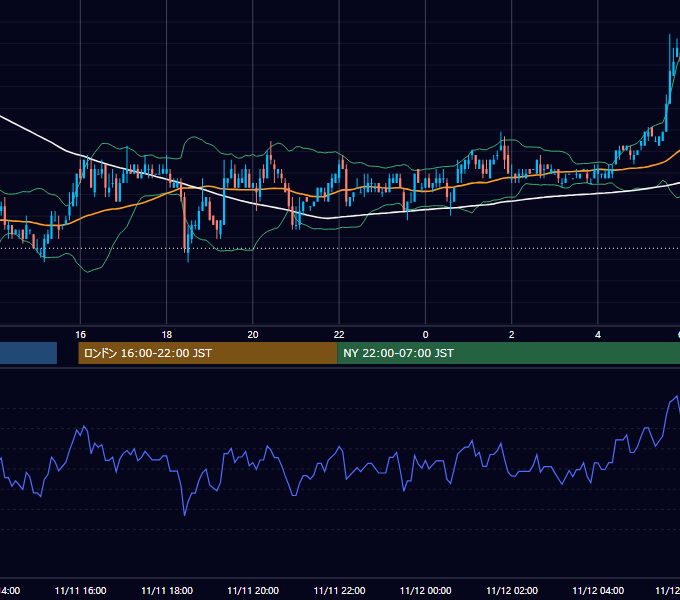Click the London 16:00-22:00 JST session bar
The width and height of the screenshot is (680, 600).
tap(207, 353)
